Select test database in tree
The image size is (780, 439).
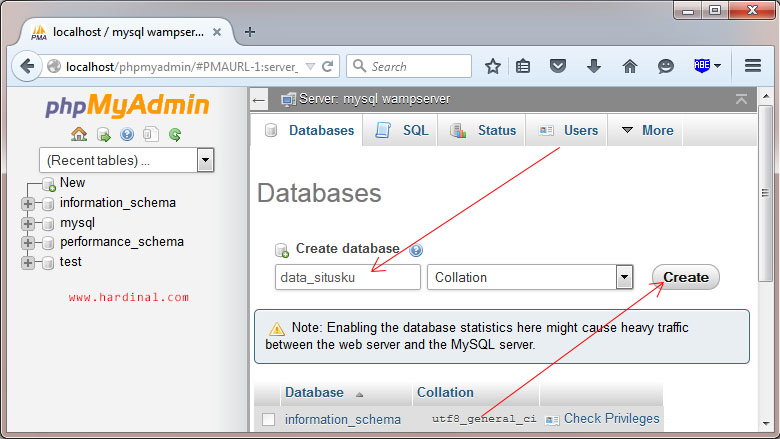click(x=71, y=262)
